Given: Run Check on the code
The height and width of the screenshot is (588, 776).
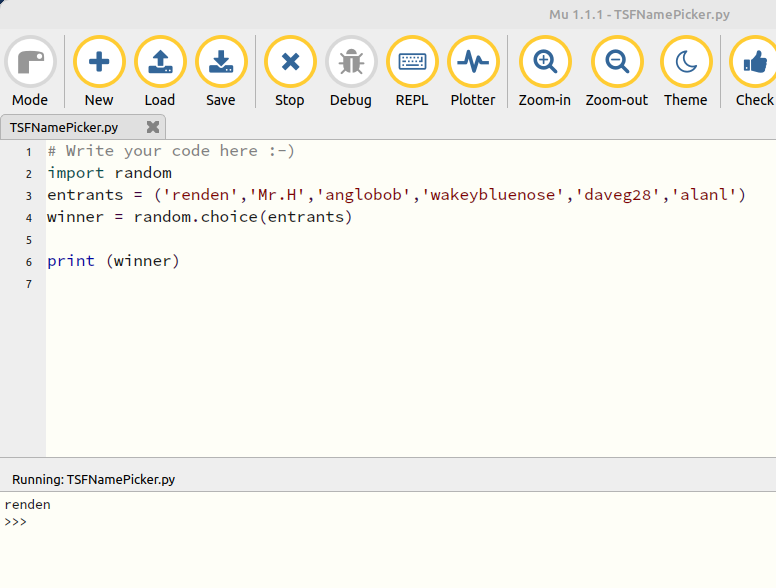Looking at the screenshot, I should coord(754,63).
